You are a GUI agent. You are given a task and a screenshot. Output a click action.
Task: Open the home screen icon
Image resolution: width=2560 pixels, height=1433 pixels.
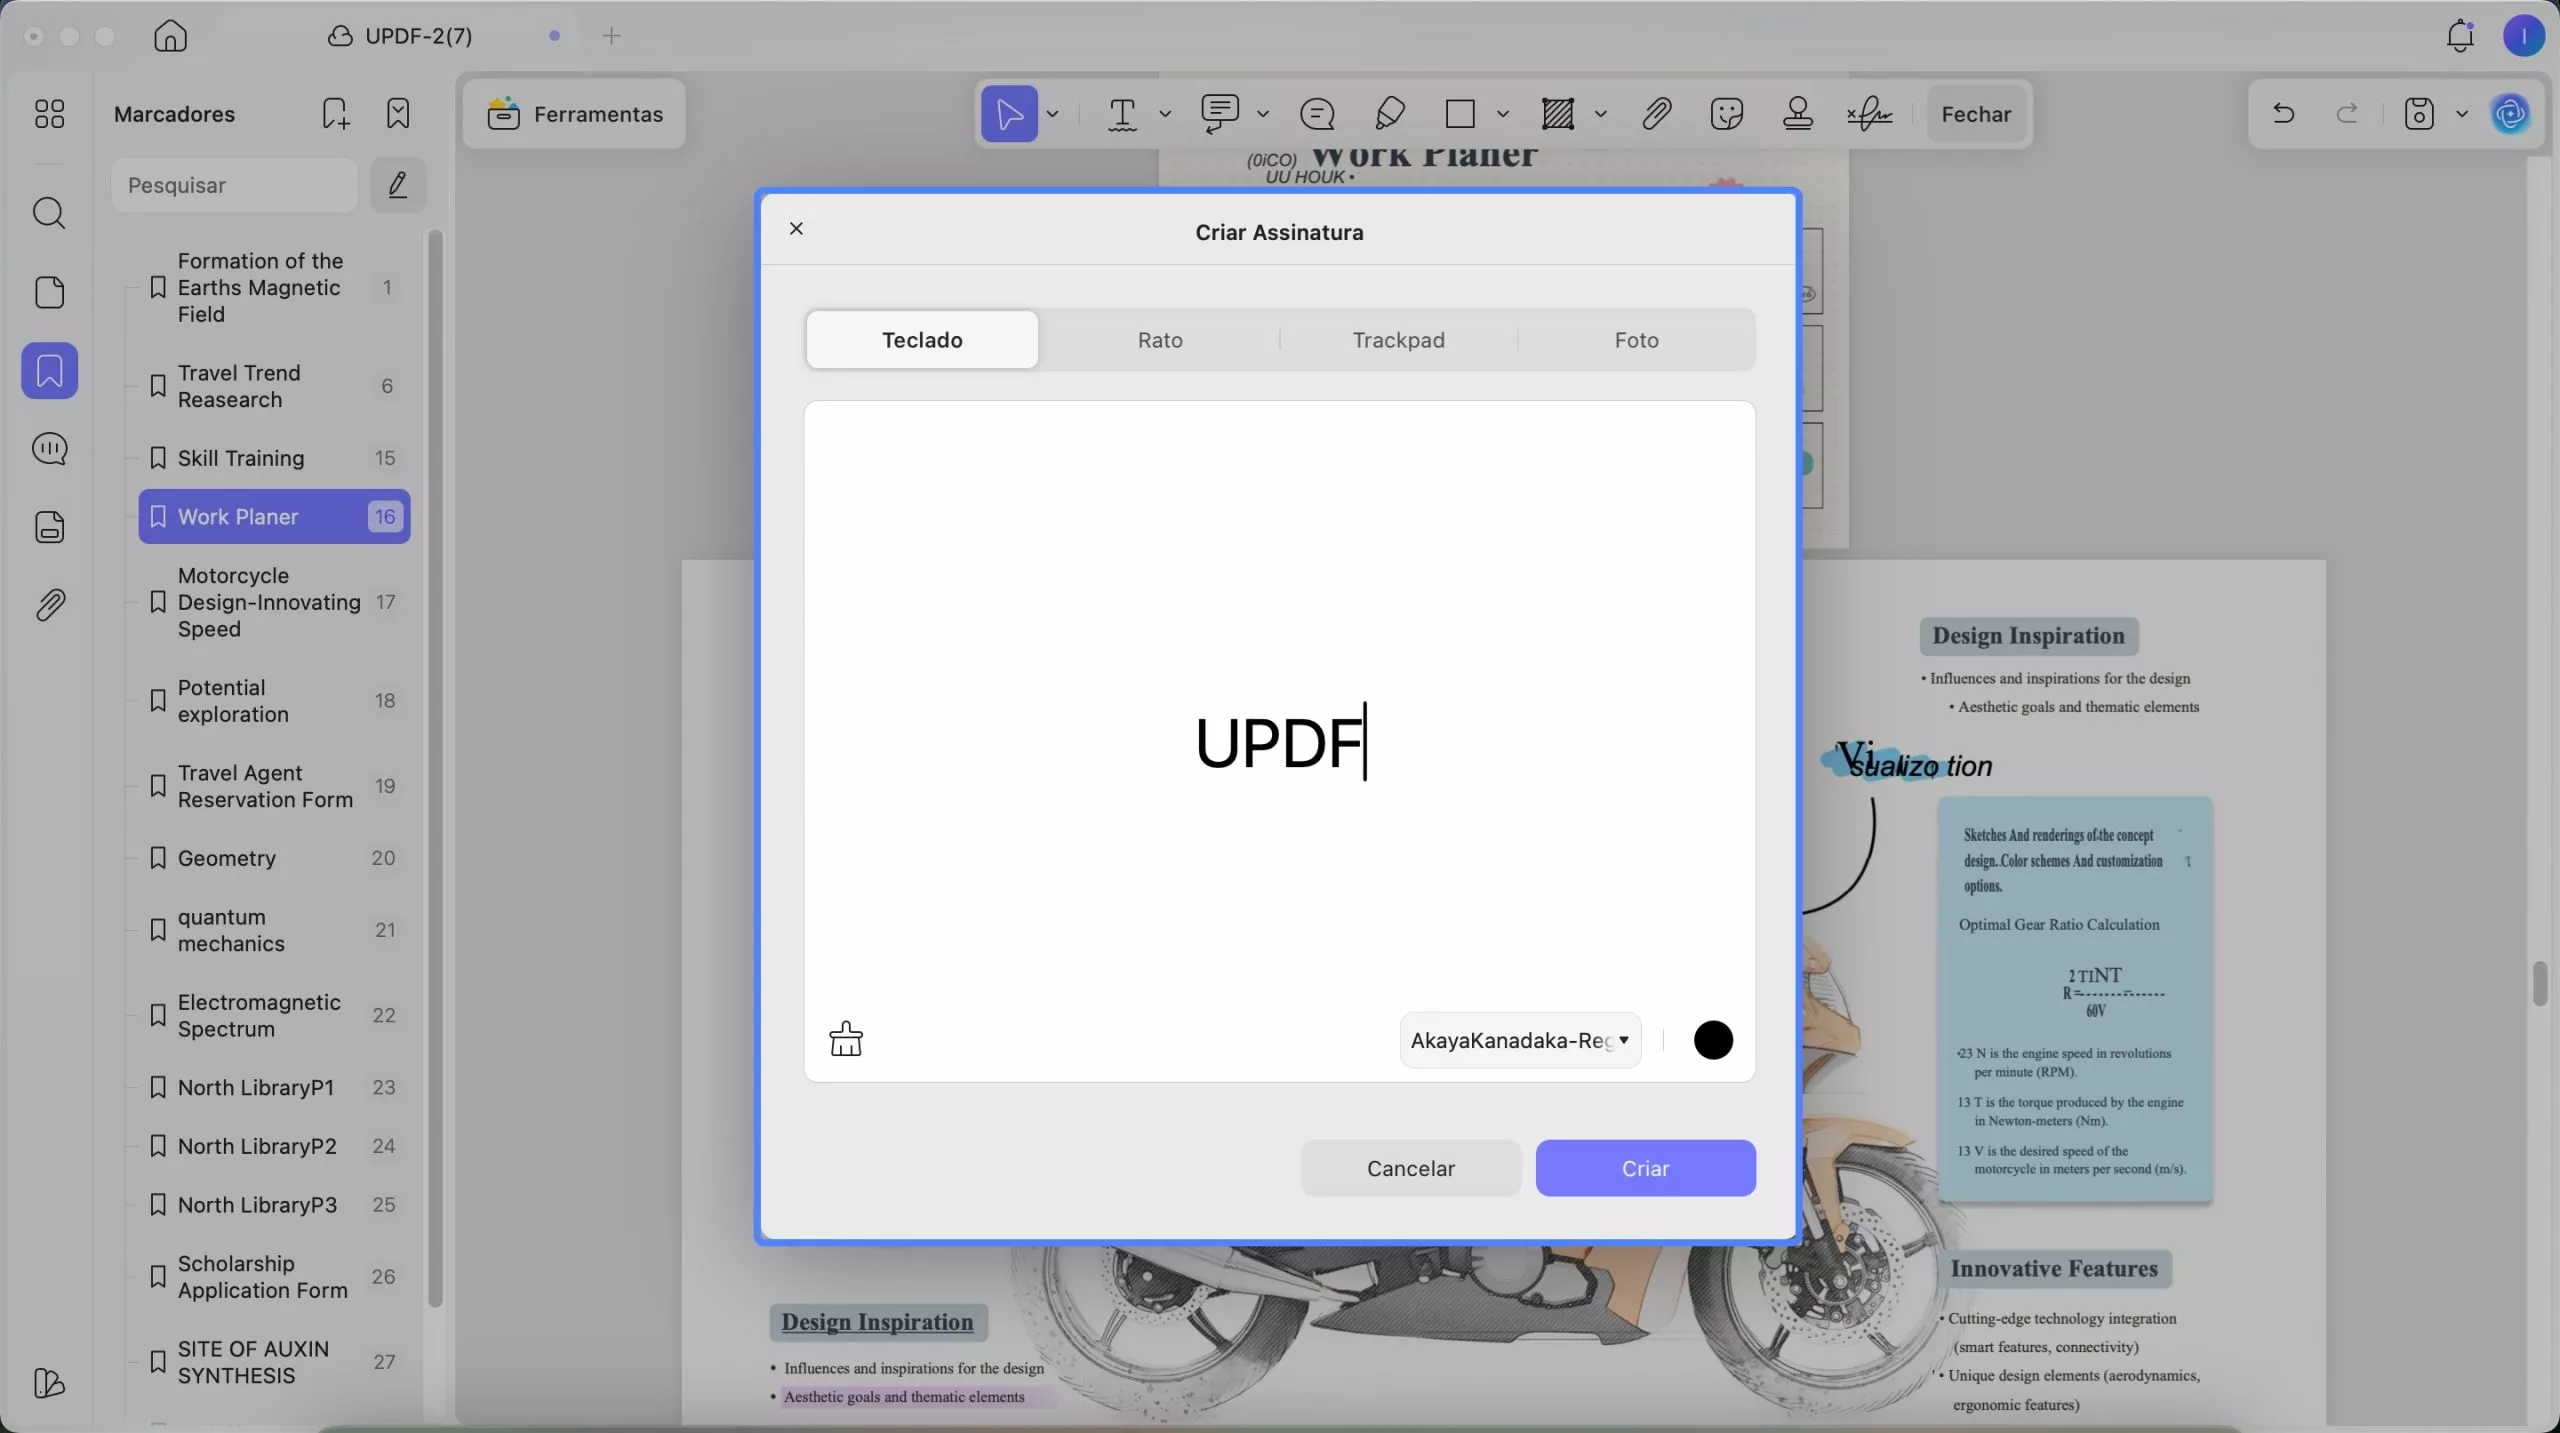[x=170, y=36]
